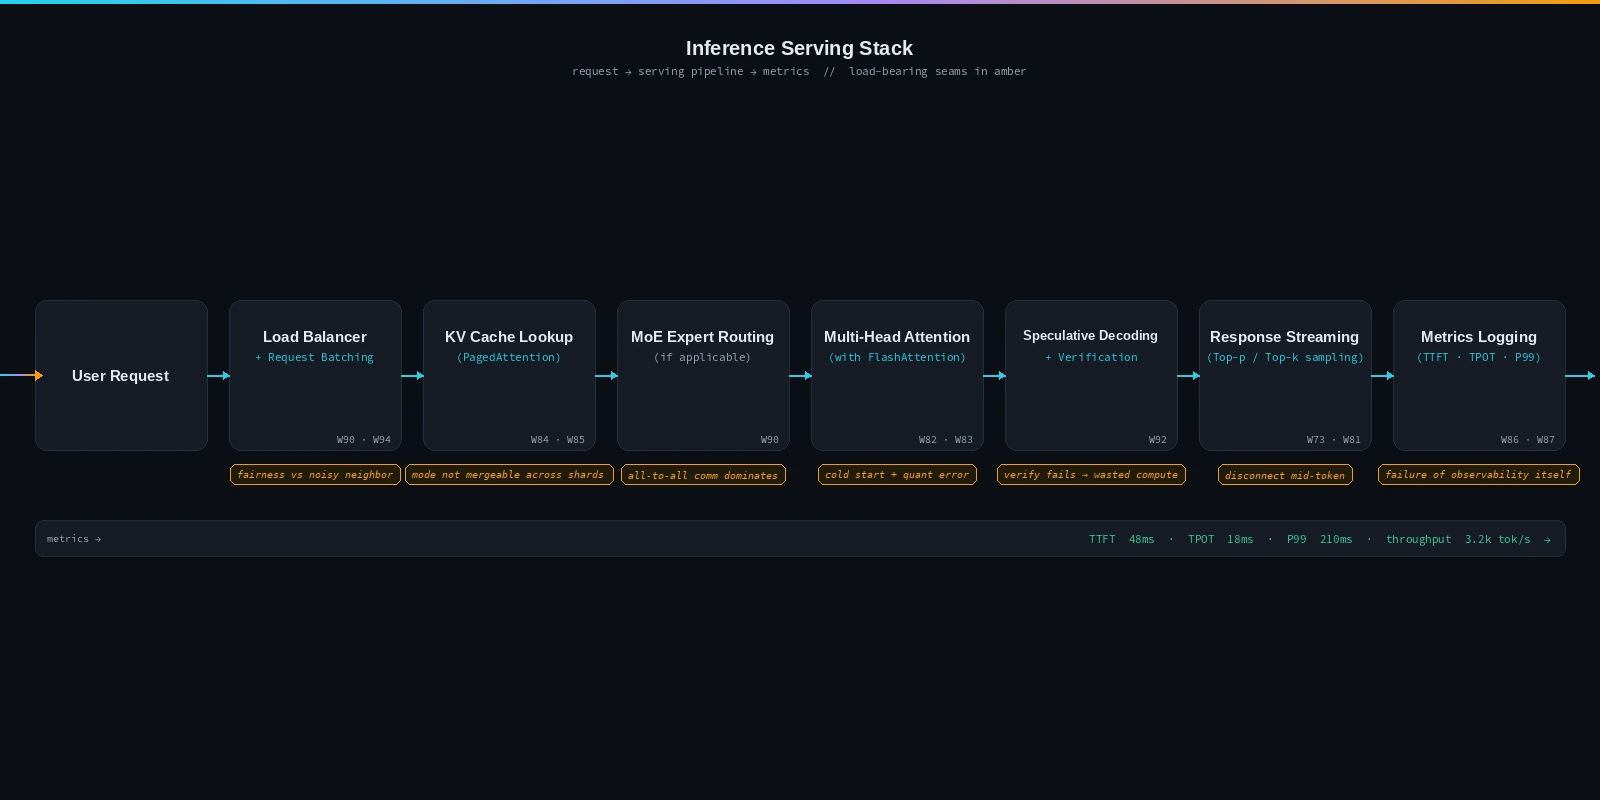
Task: Click the 'TPOT 18ms' metric
Action: (x=1220, y=539)
